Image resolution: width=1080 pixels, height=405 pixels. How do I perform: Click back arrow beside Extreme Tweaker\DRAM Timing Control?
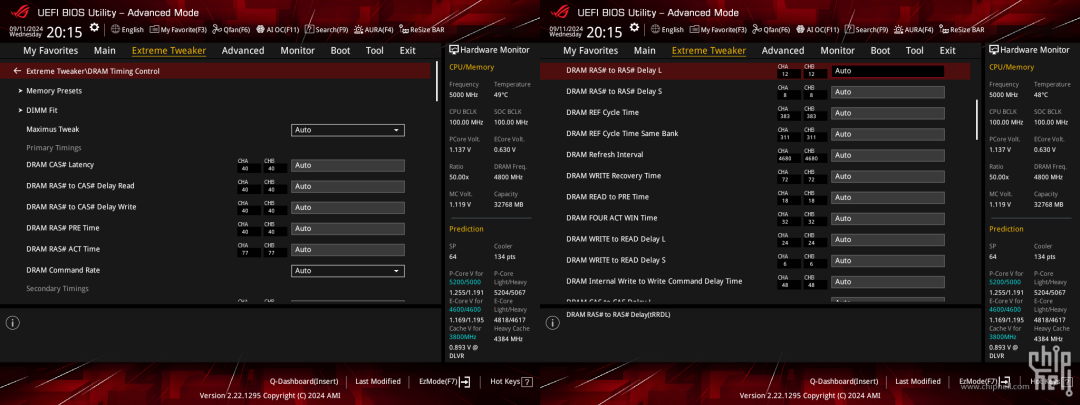(x=17, y=71)
